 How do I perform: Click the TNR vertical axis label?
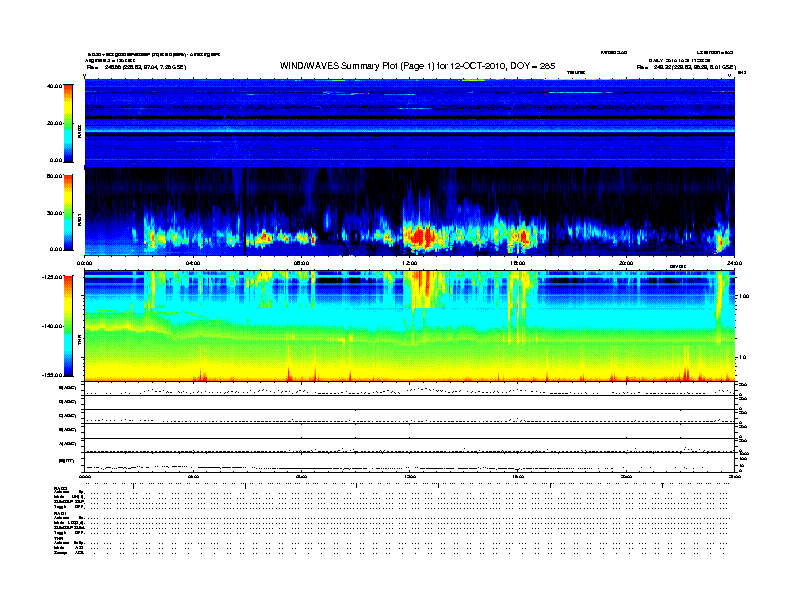point(79,341)
